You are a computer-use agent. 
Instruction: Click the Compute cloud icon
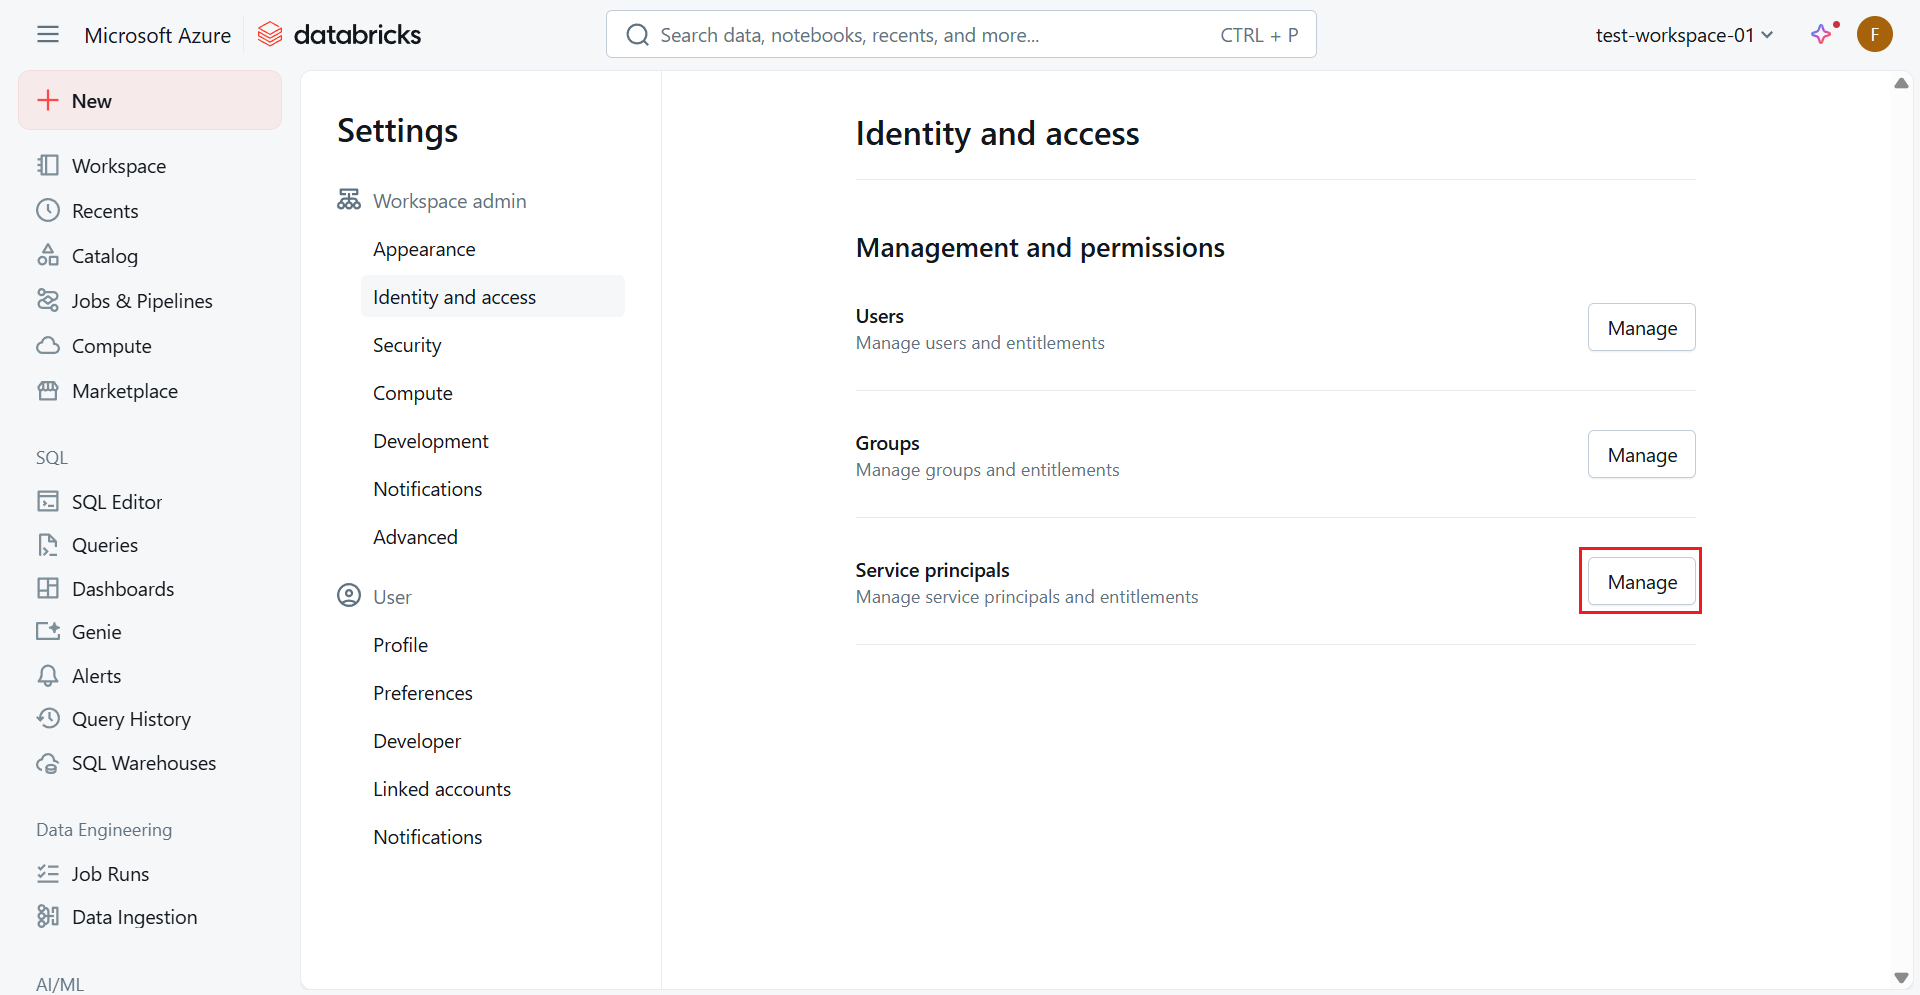(x=48, y=345)
